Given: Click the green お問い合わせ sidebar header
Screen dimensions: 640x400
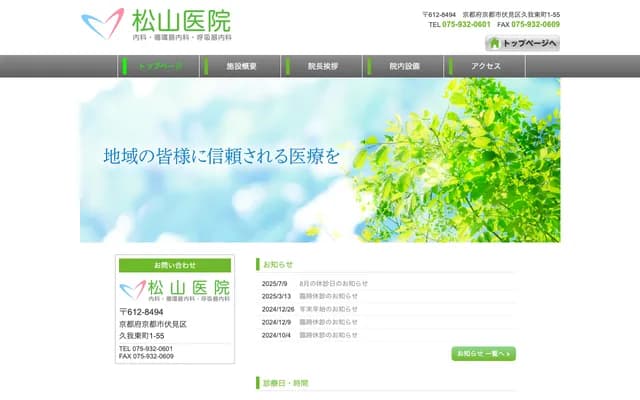Looking at the screenshot, I should click(175, 265).
